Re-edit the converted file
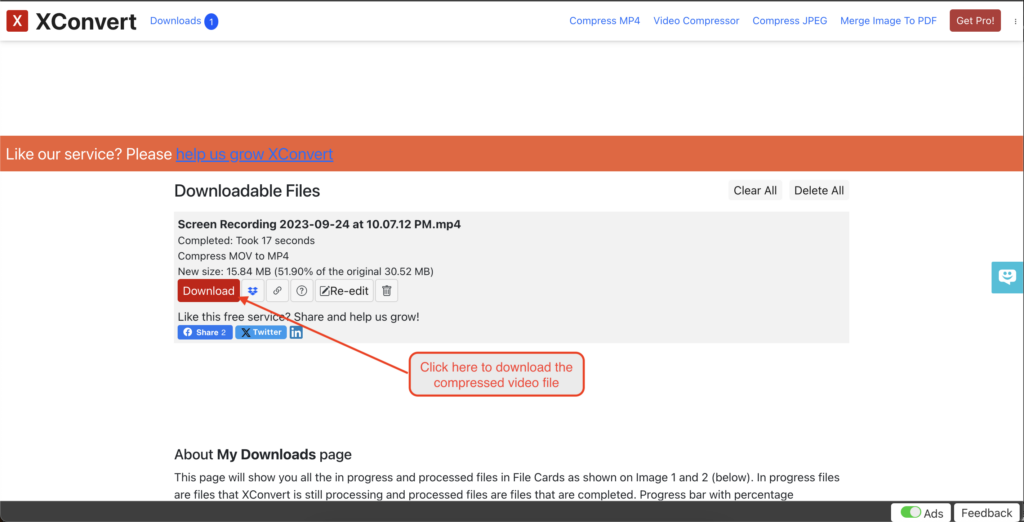Screen dimensions: 1024x522 (344, 291)
